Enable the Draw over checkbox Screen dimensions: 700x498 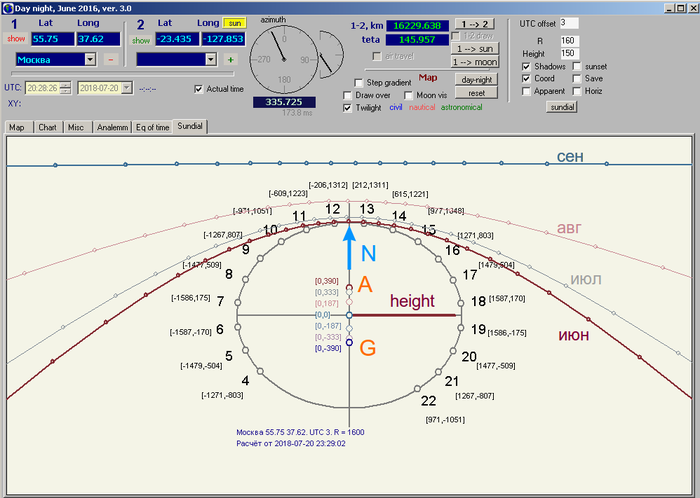click(347, 95)
